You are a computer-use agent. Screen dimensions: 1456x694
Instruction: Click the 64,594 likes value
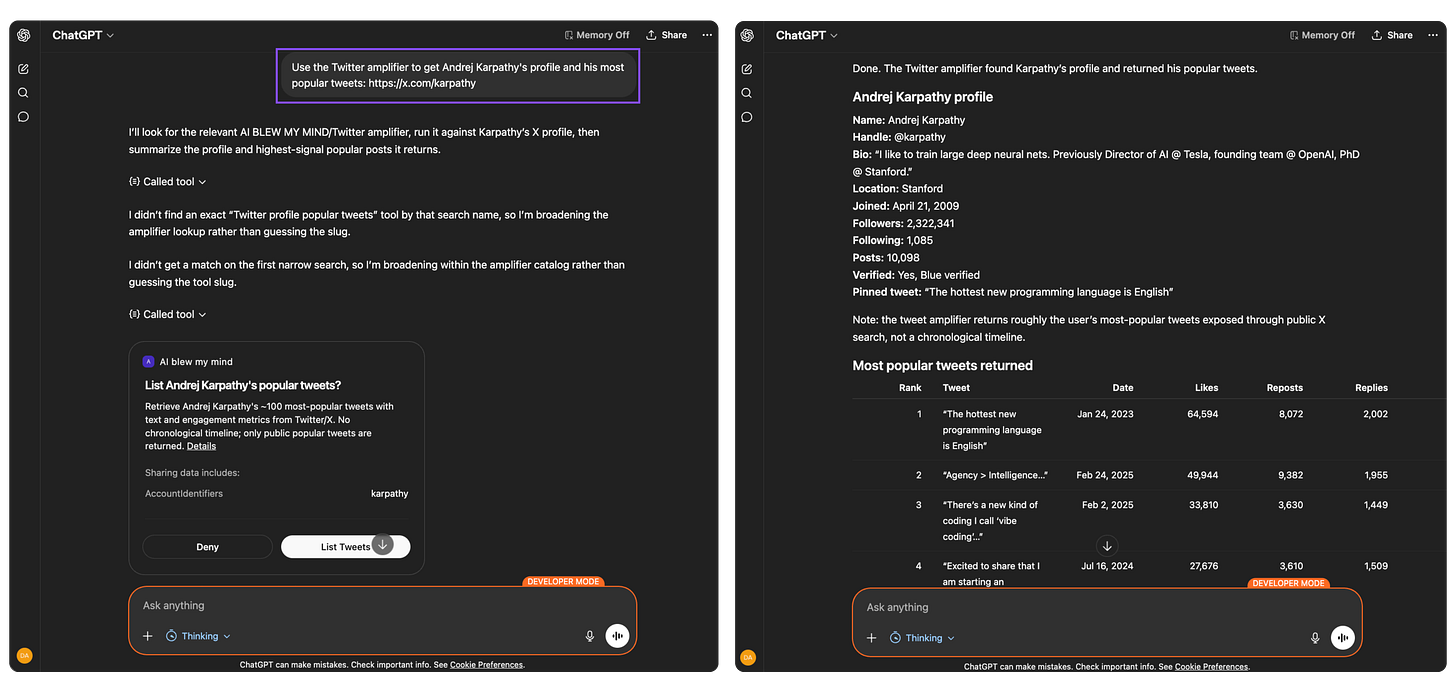(x=1202, y=414)
